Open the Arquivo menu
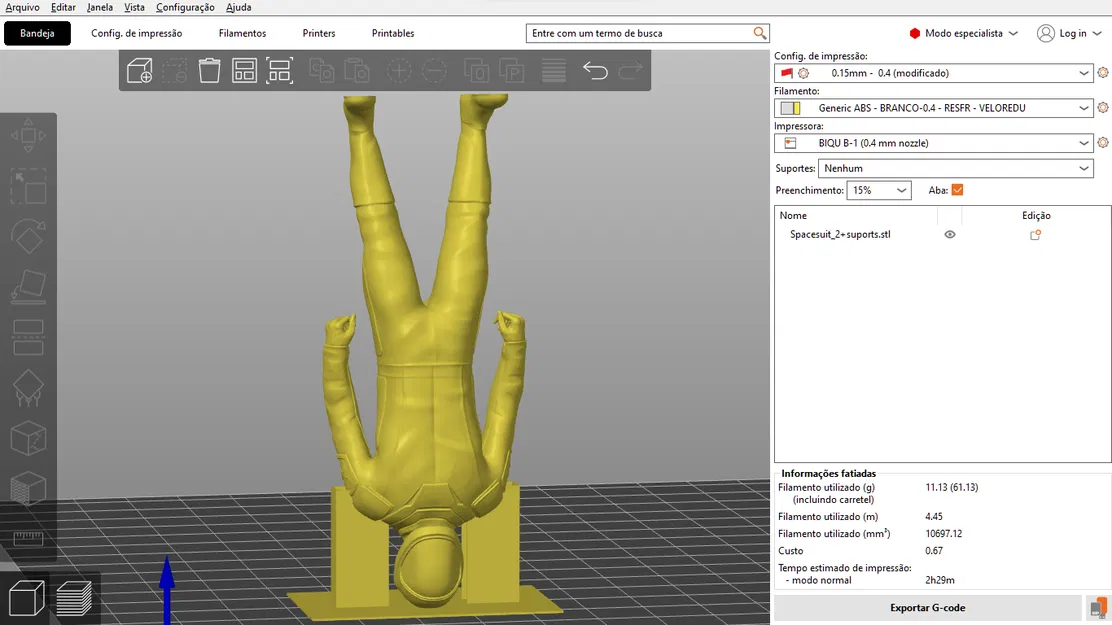Image resolution: width=1112 pixels, height=625 pixels. click(23, 7)
